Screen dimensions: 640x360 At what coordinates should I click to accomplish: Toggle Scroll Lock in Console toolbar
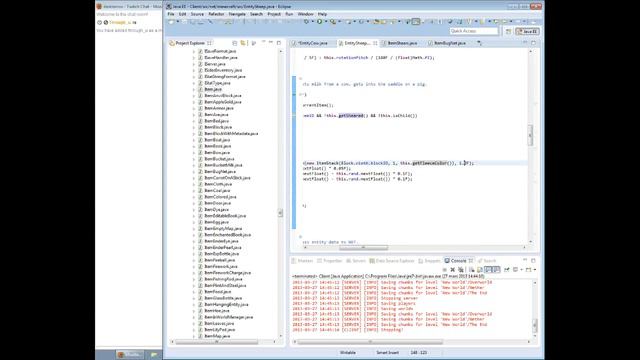click(x=480, y=270)
